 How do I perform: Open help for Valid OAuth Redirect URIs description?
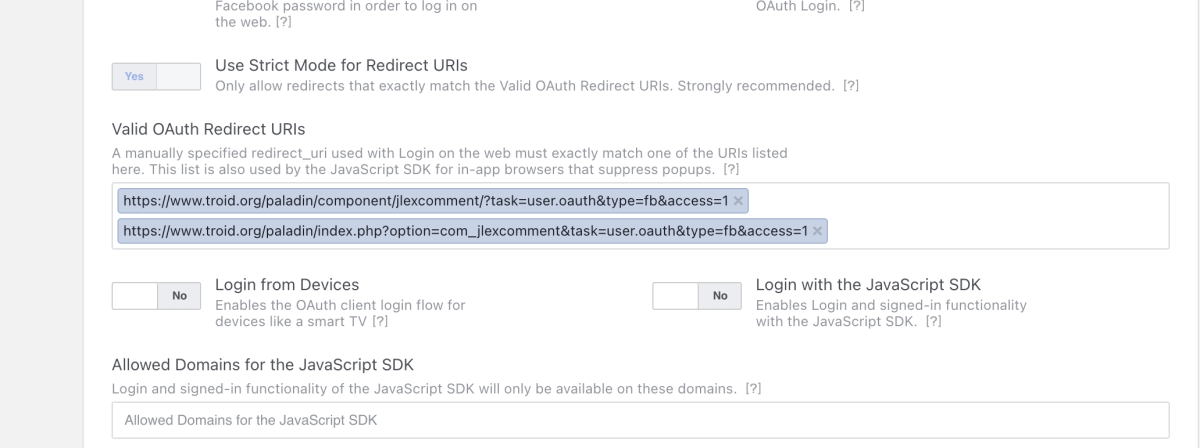click(x=731, y=169)
